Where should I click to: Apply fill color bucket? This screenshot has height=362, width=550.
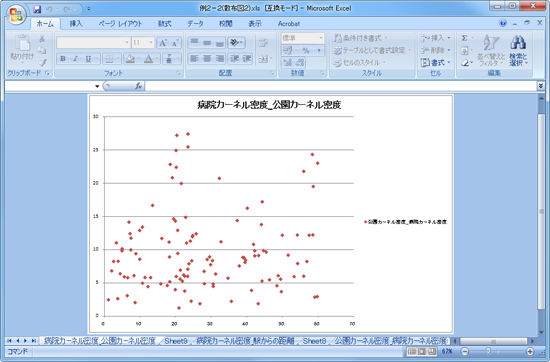point(130,59)
